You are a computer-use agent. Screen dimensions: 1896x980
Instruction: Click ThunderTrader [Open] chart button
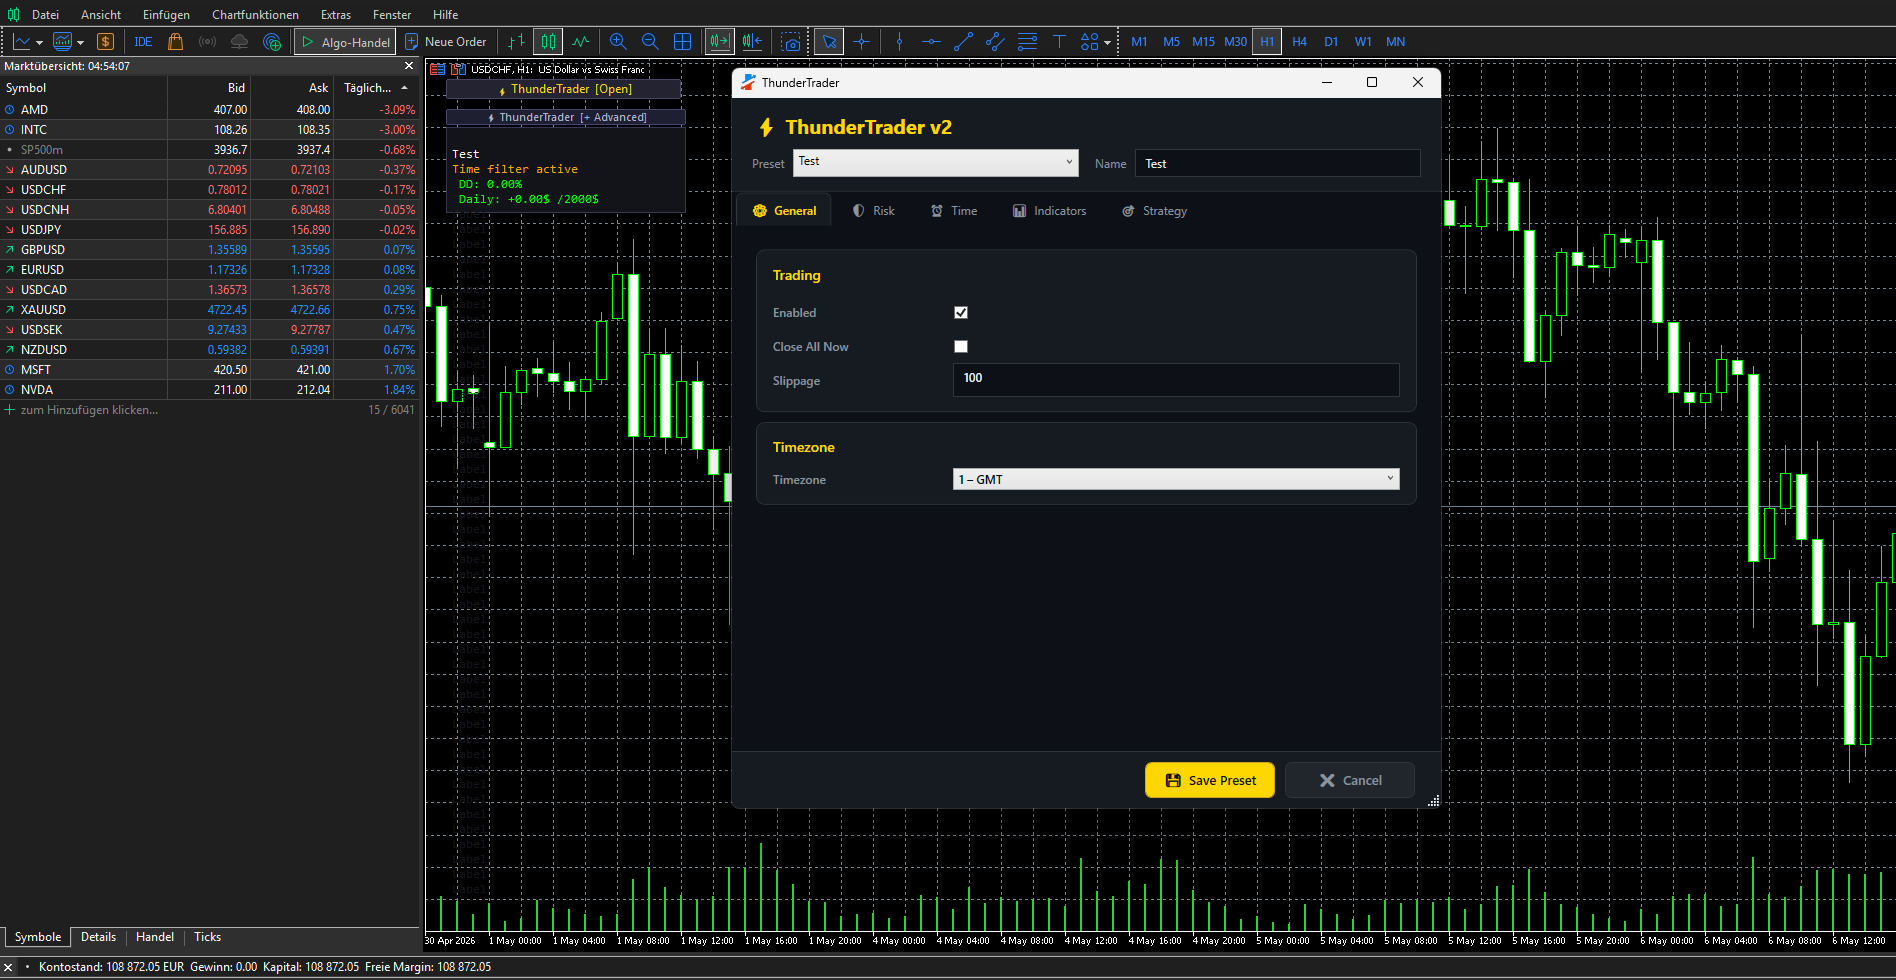564,89
